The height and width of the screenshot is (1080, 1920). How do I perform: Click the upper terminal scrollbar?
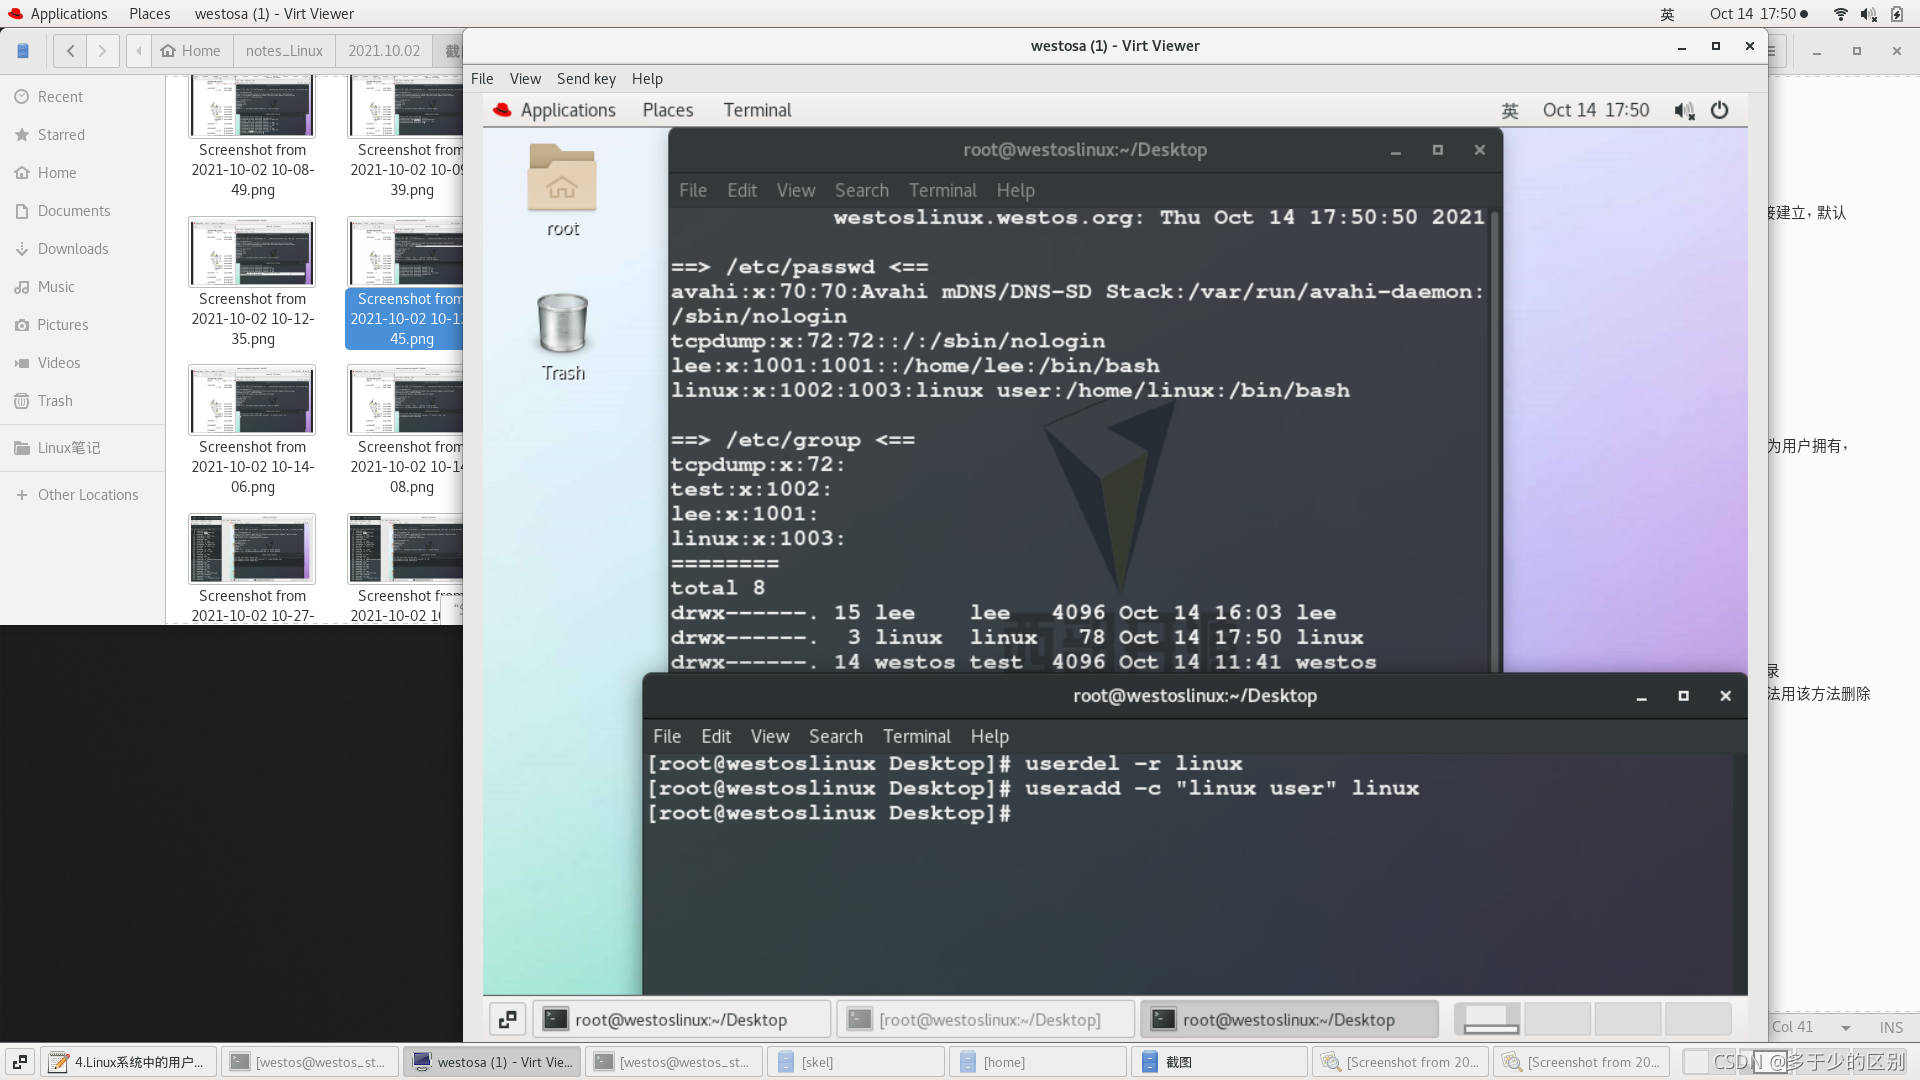(1495, 440)
